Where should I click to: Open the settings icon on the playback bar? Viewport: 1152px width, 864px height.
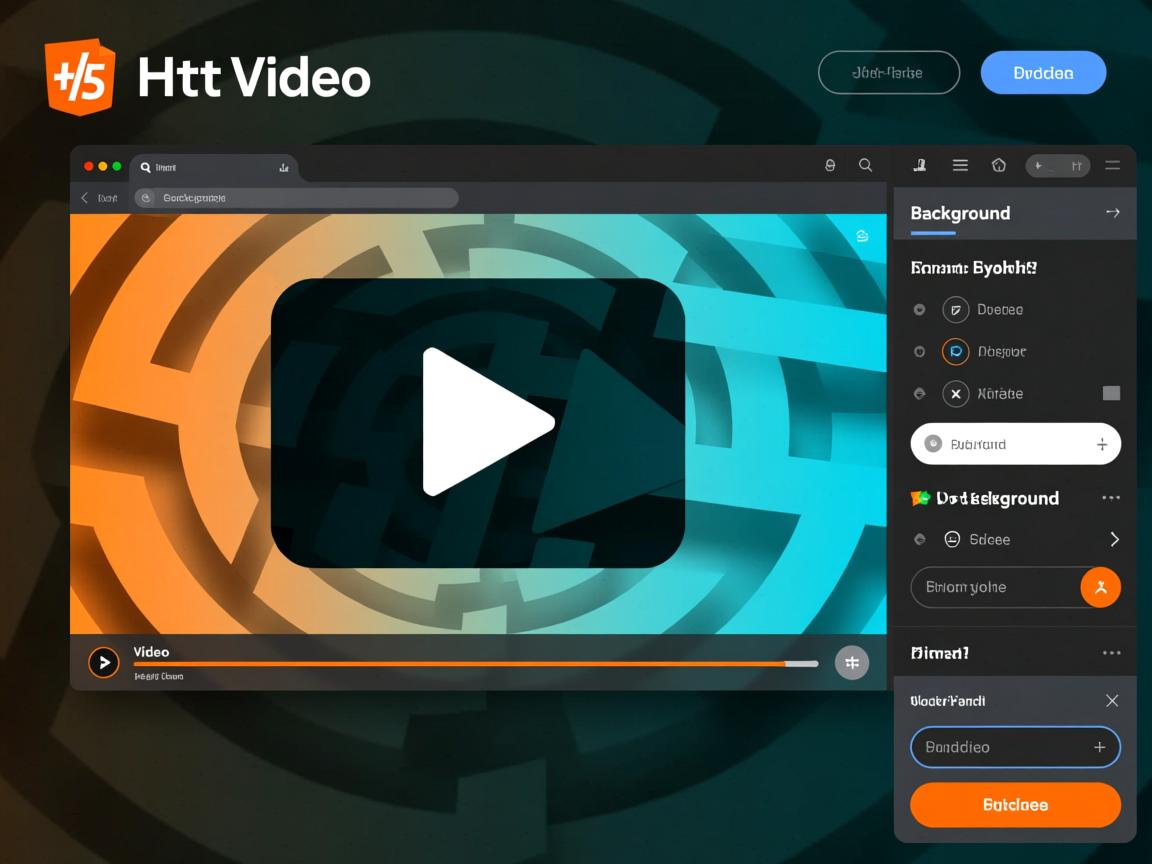click(852, 662)
